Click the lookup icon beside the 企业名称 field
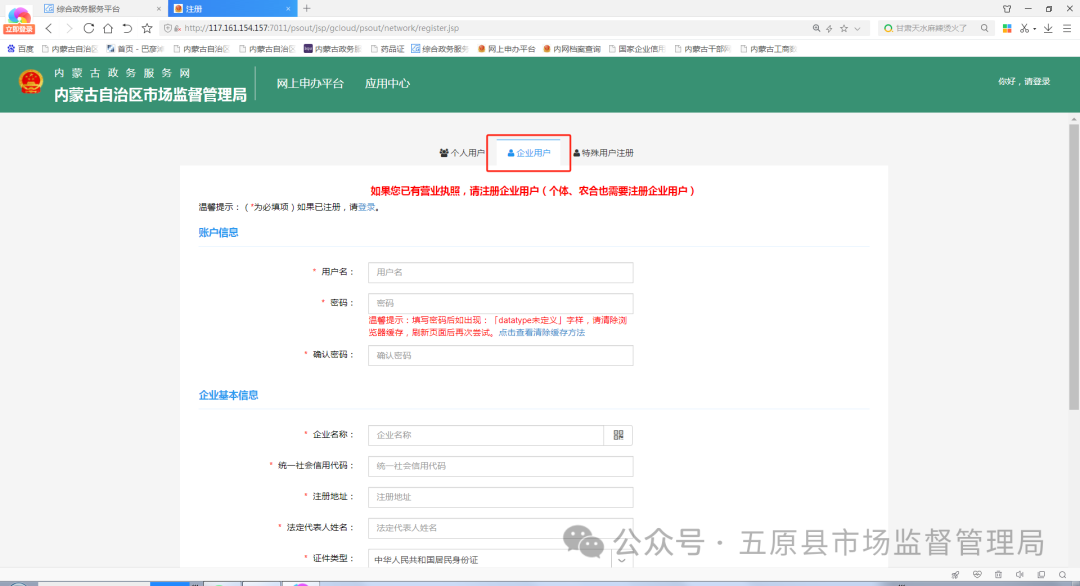 [617, 435]
